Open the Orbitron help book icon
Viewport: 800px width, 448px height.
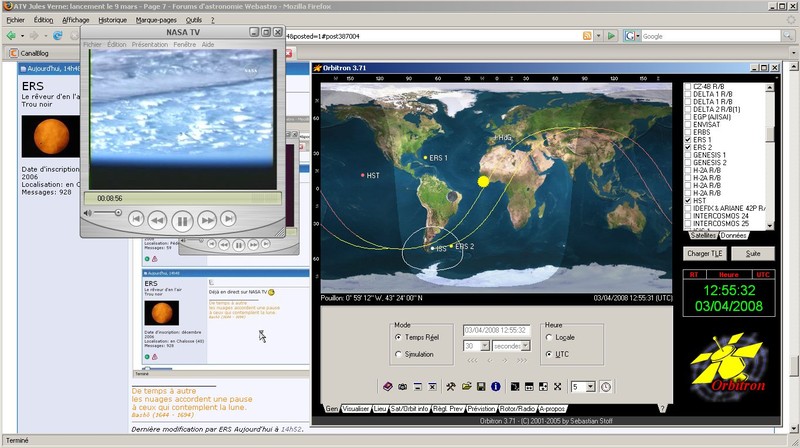(388, 387)
